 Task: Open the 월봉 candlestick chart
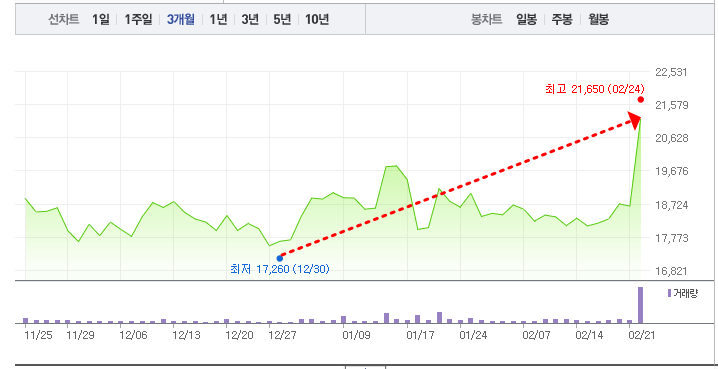pyautogui.click(x=598, y=20)
